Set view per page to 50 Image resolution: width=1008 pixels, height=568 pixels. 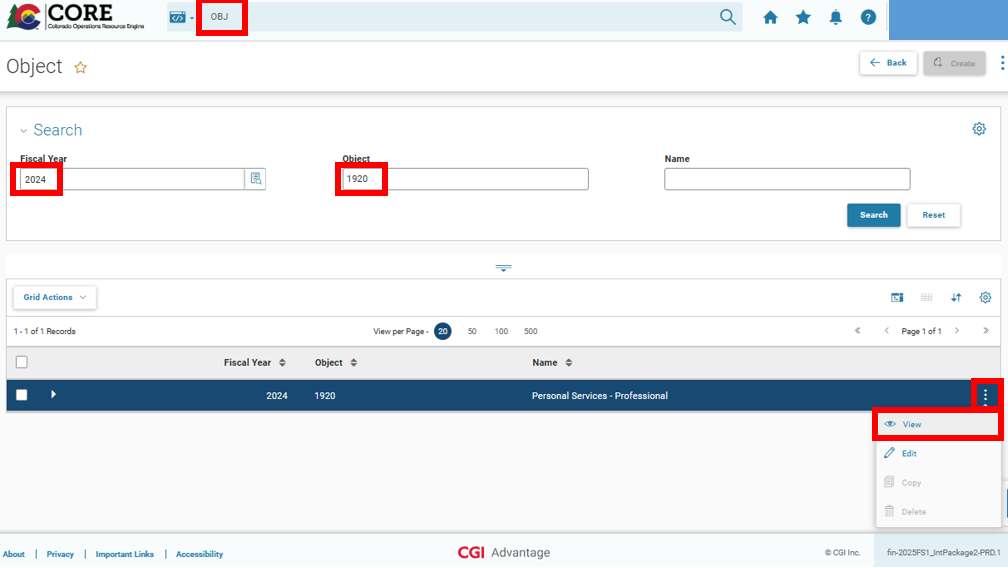tap(472, 332)
